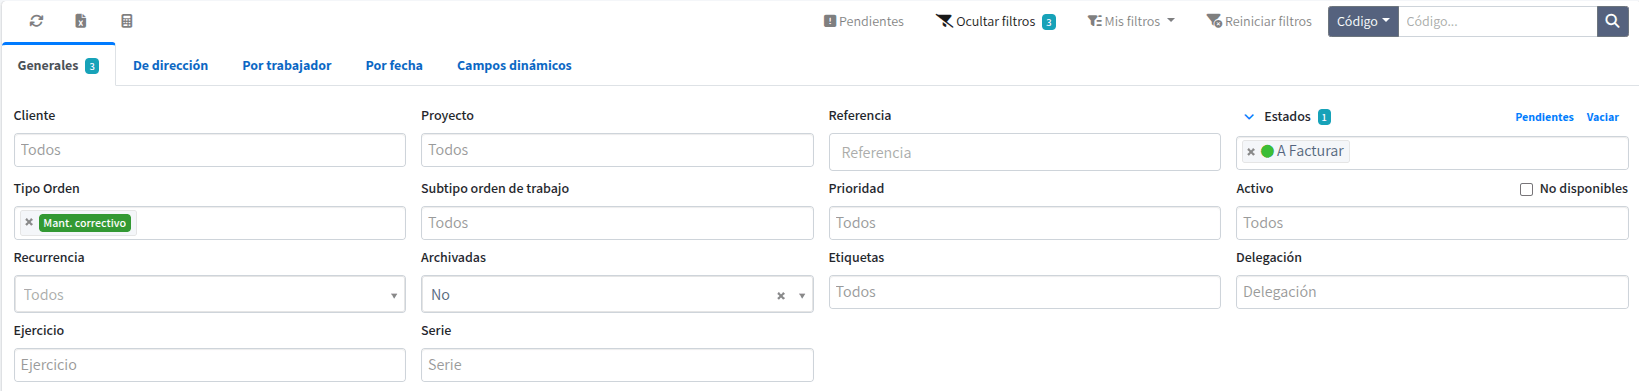This screenshot has height=391, width=1639.
Task: Remove the Mant. correctivo tag
Action: [x=29, y=223]
